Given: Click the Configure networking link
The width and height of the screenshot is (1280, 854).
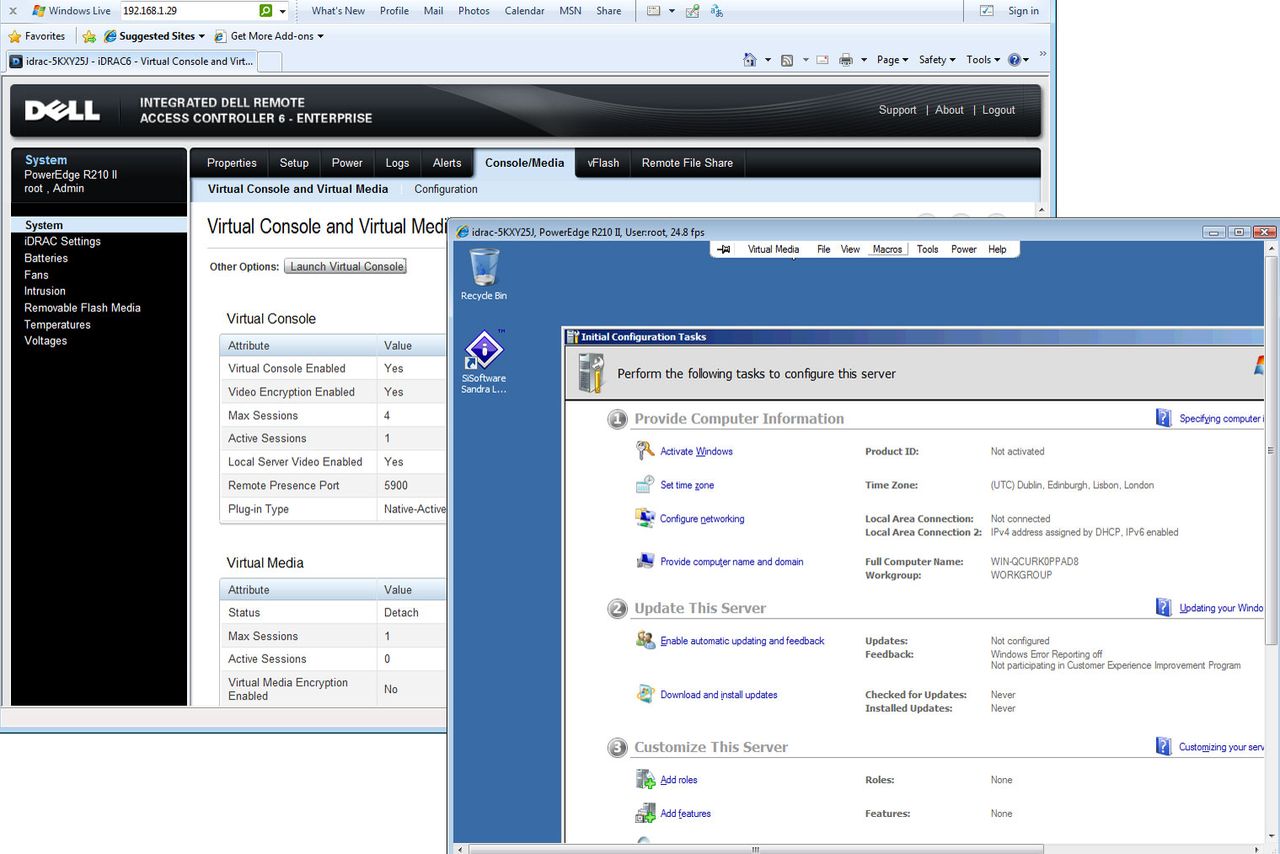Looking at the screenshot, I should click(702, 519).
